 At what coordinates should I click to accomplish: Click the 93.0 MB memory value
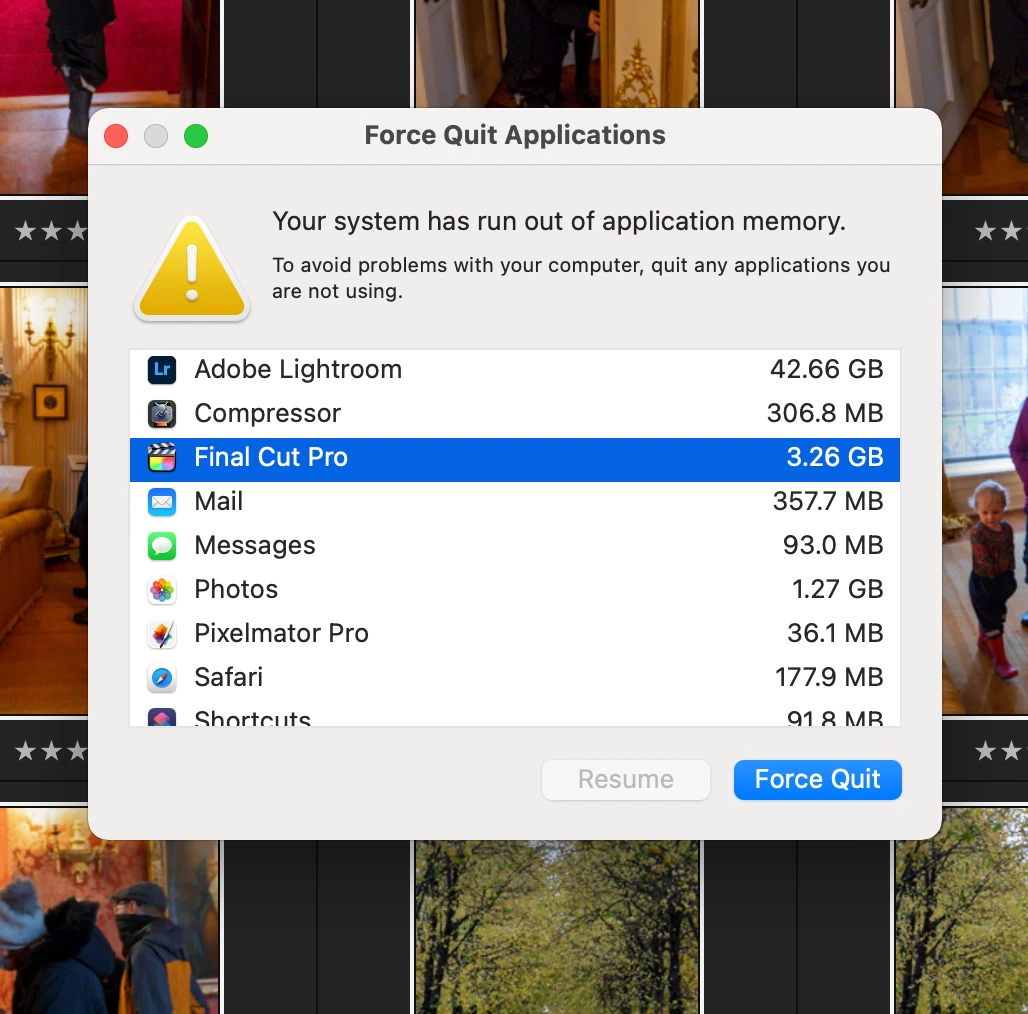[833, 545]
